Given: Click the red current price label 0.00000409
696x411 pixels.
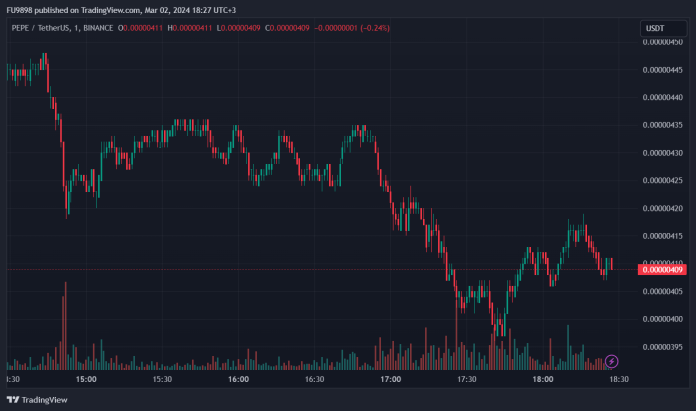Looking at the screenshot, I should [x=663, y=269].
